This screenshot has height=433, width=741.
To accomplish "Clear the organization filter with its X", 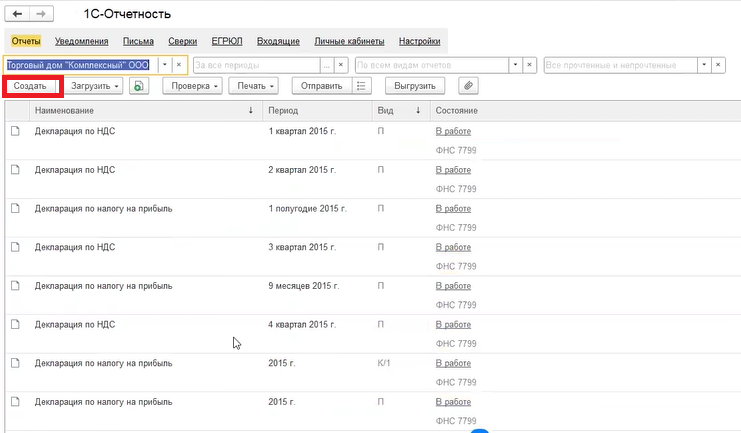I will (178, 64).
